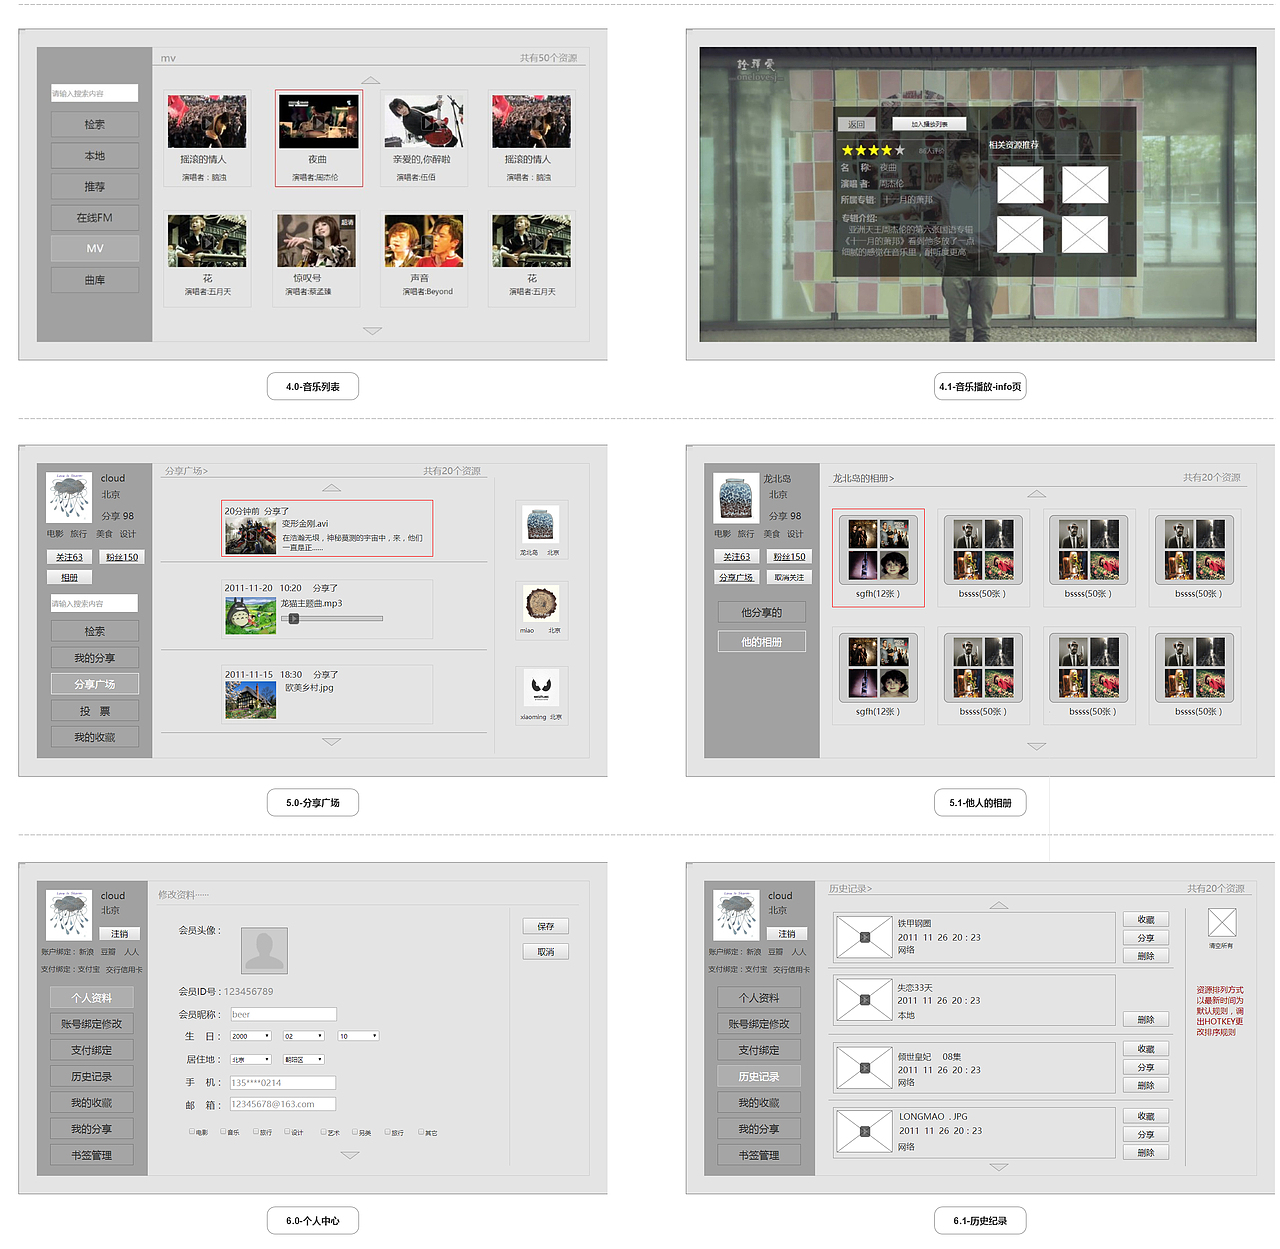
Task: Click the 取消关注 unfollow button
Action: click(789, 577)
